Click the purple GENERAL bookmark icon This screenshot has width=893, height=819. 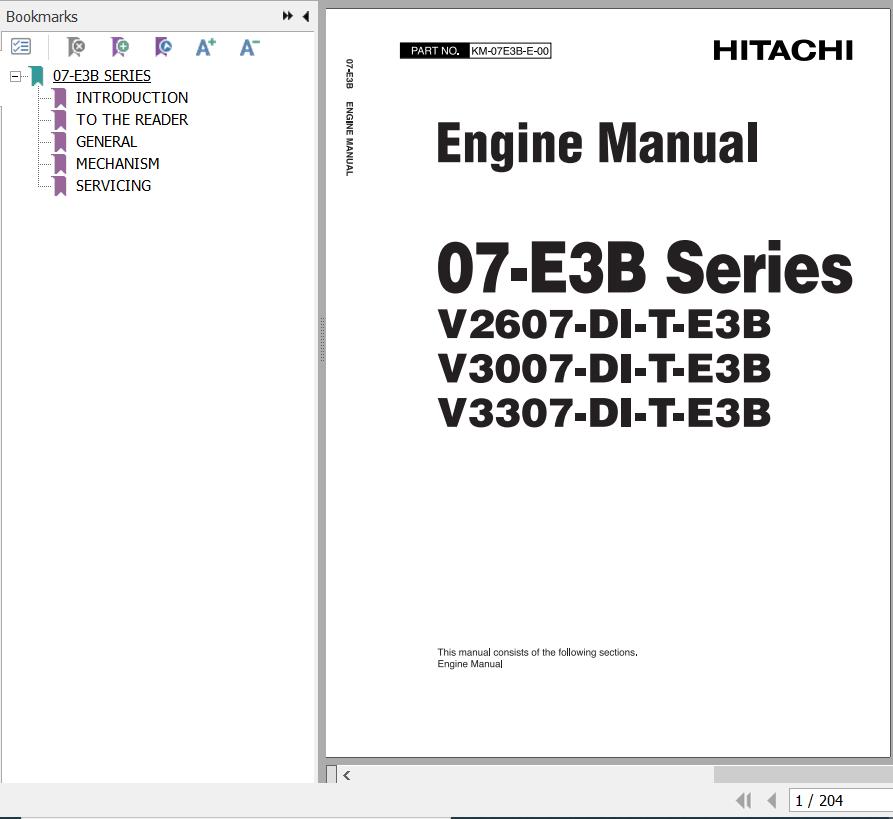[60, 142]
